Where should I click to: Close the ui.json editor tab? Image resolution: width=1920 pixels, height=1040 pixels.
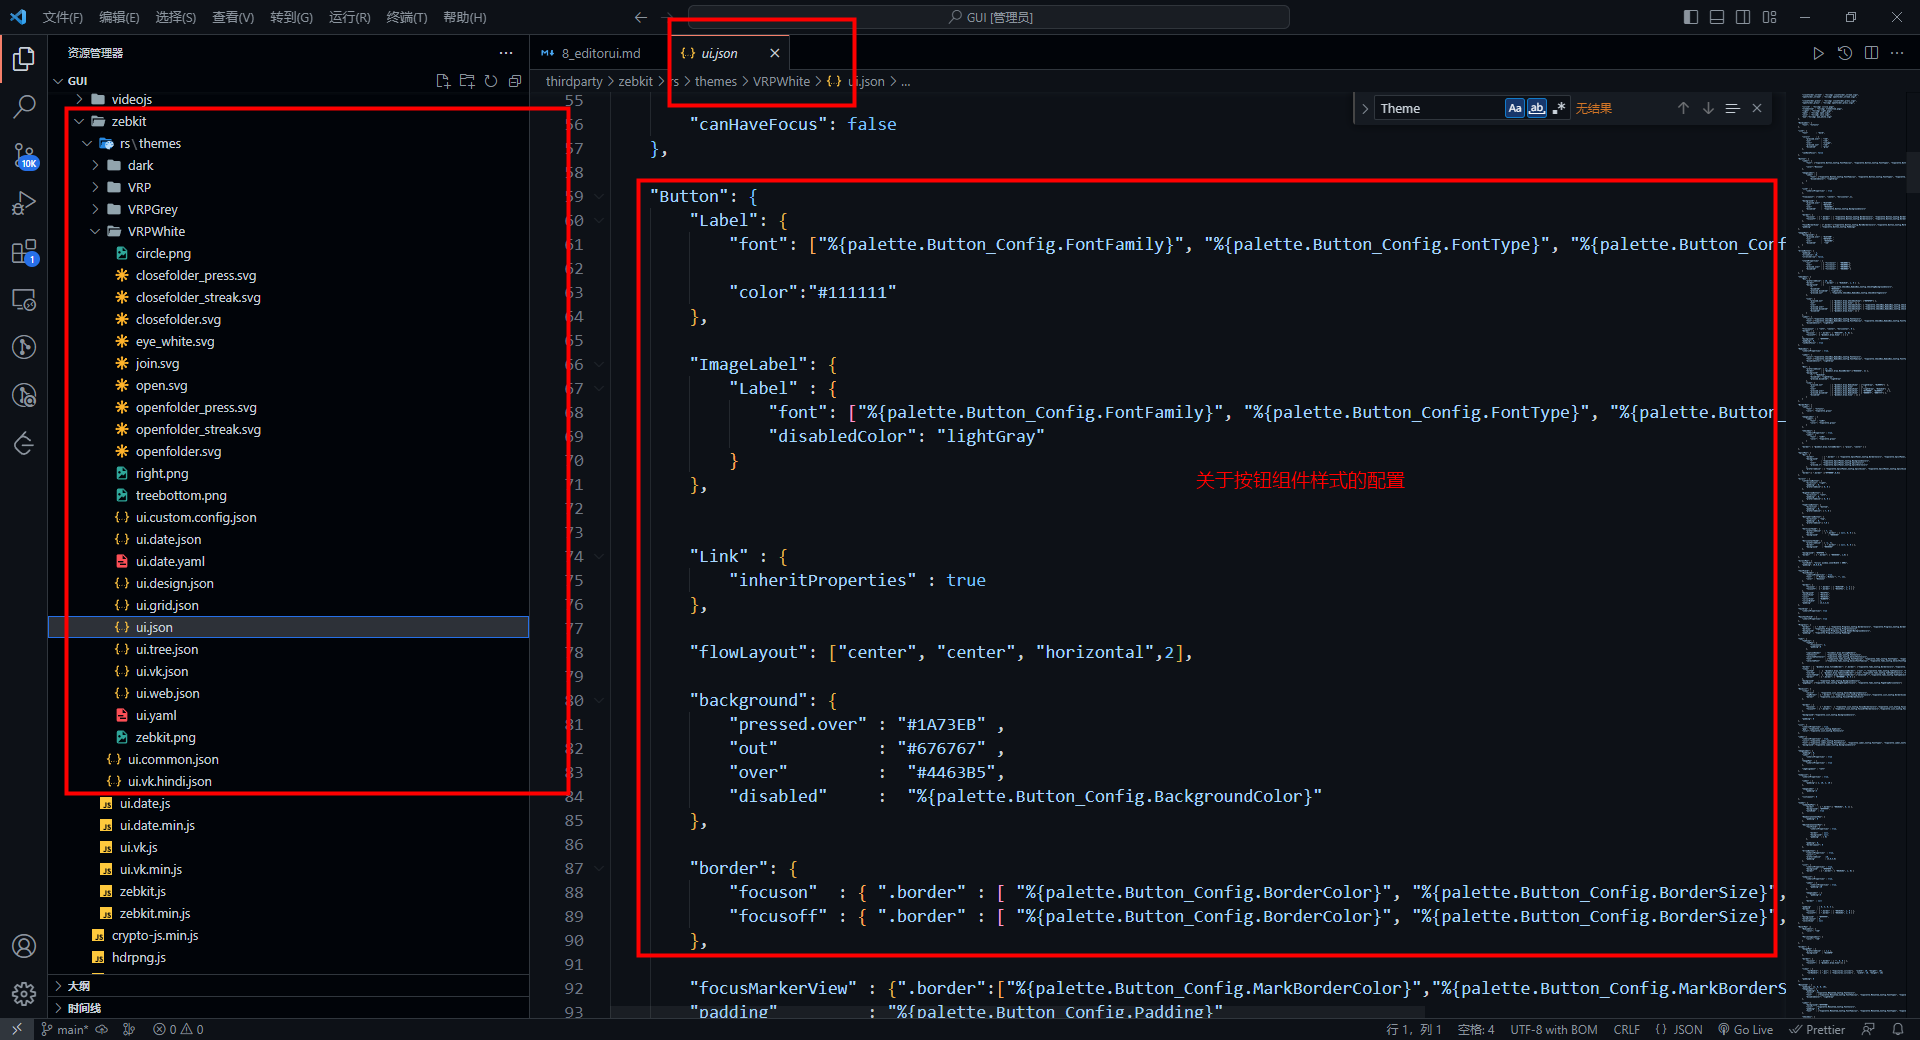coord(775,53)
